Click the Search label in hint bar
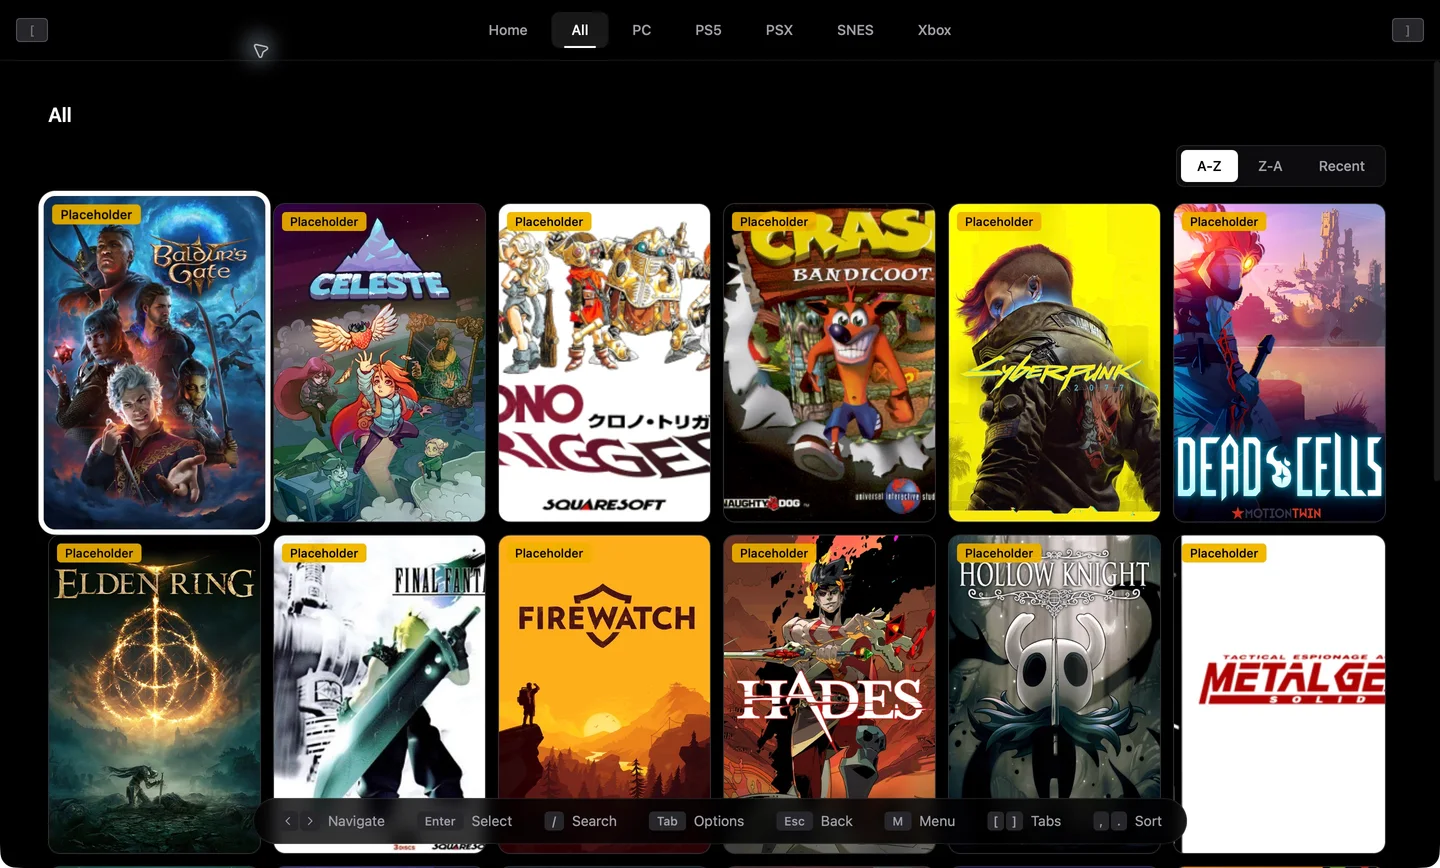This screenshot has height=868, width=1440. pyautogui.click(x=594, y=821)
